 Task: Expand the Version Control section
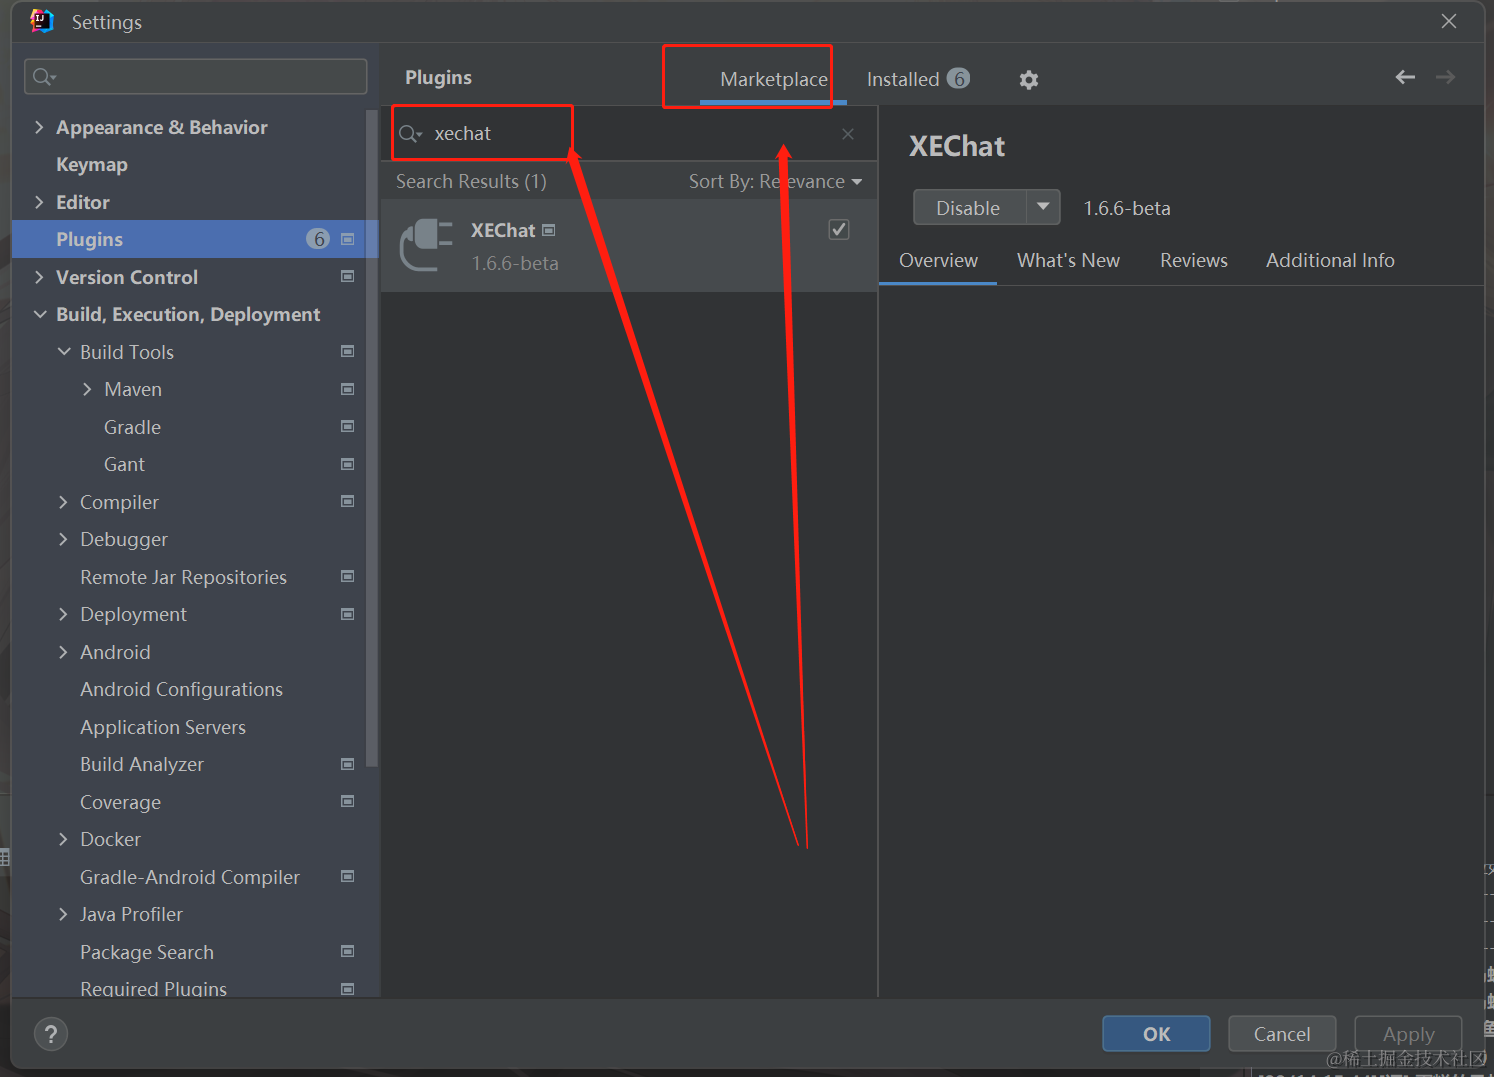point(39,277)
